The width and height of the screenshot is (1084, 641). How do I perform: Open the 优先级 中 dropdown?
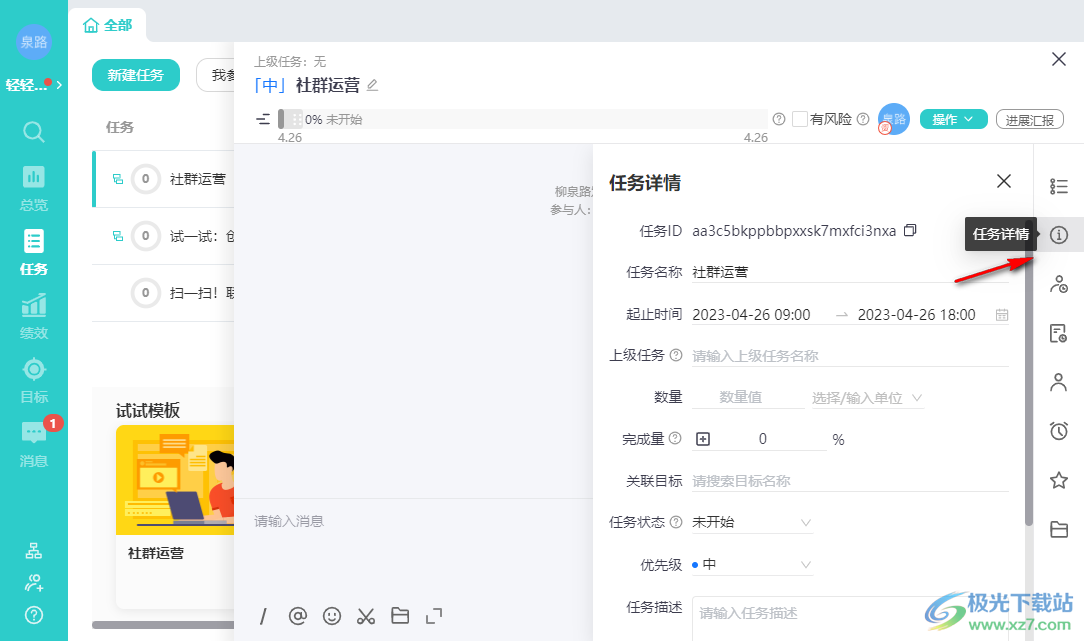[x=752, y=564]
